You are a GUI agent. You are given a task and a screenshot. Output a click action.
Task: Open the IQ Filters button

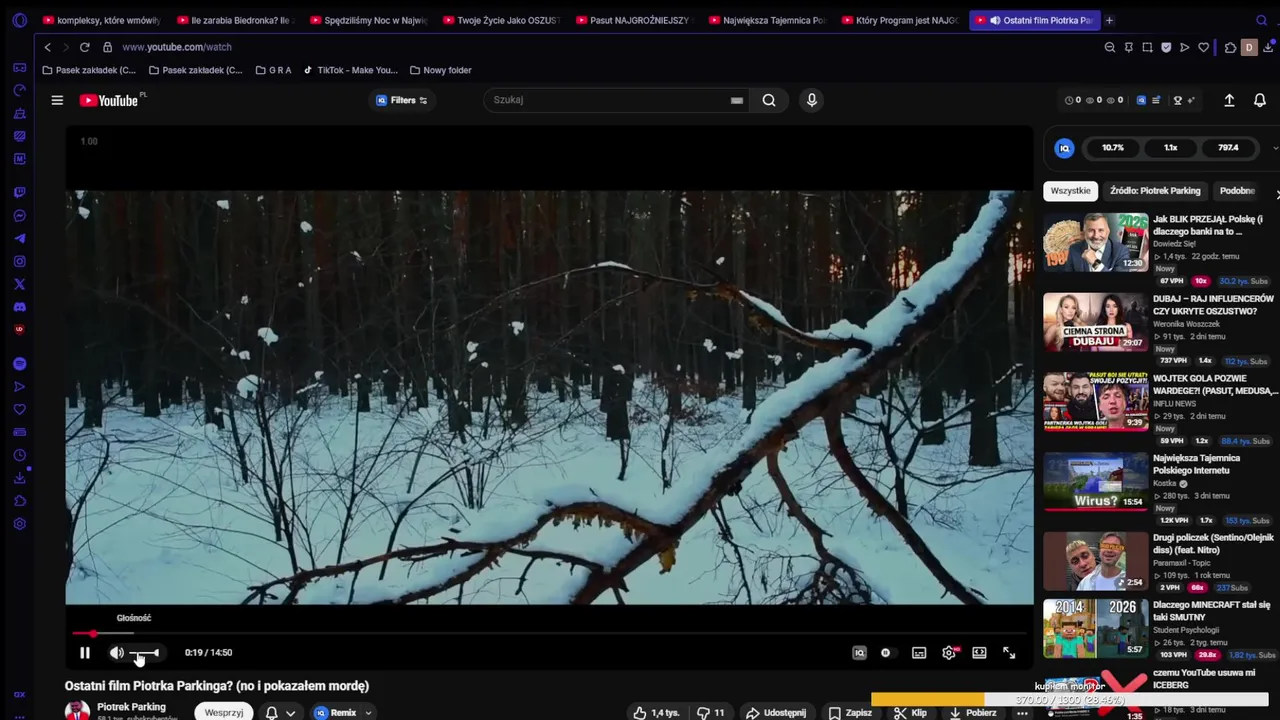(x=402, y=100)
